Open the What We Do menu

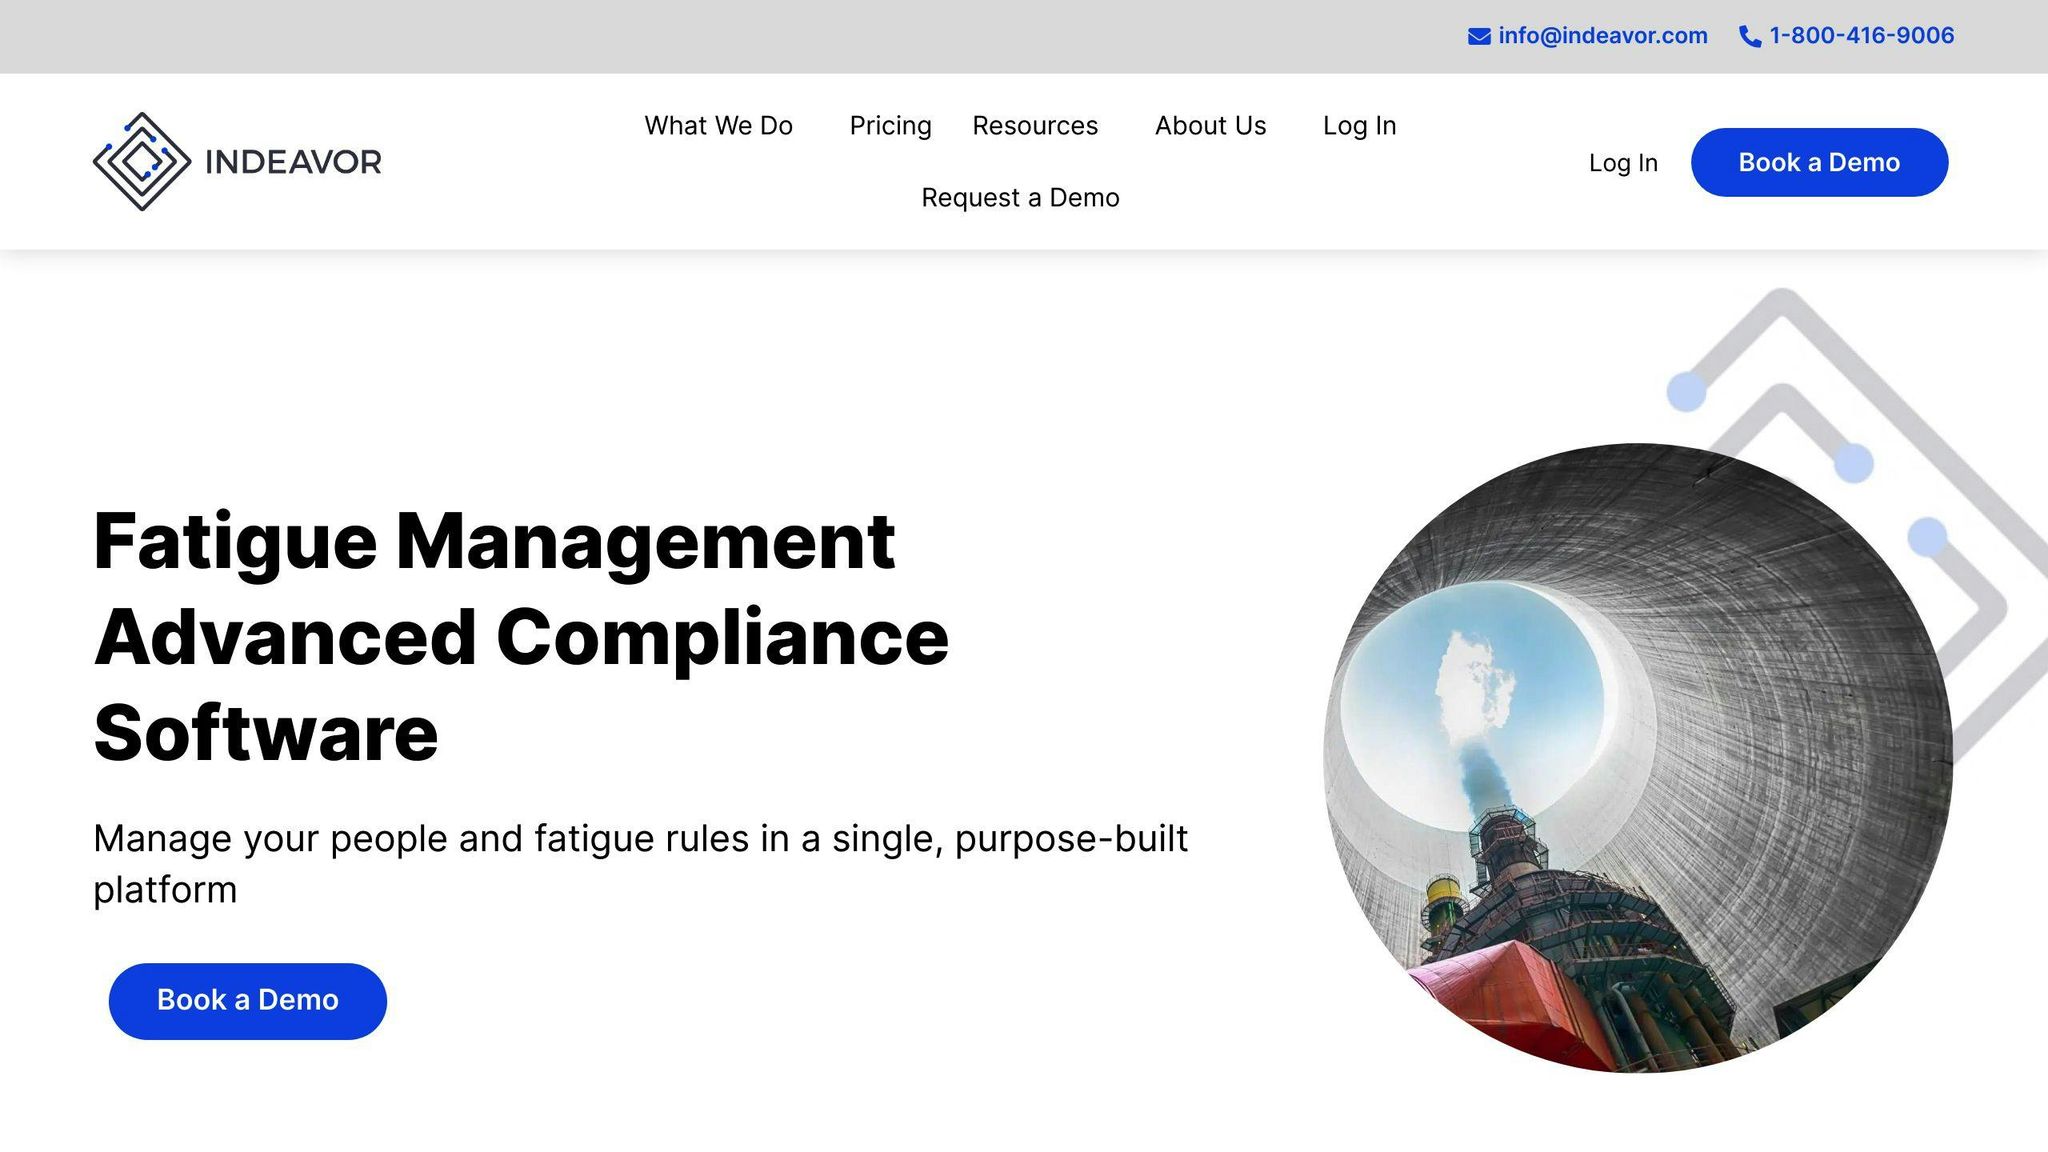coord(718,126)
